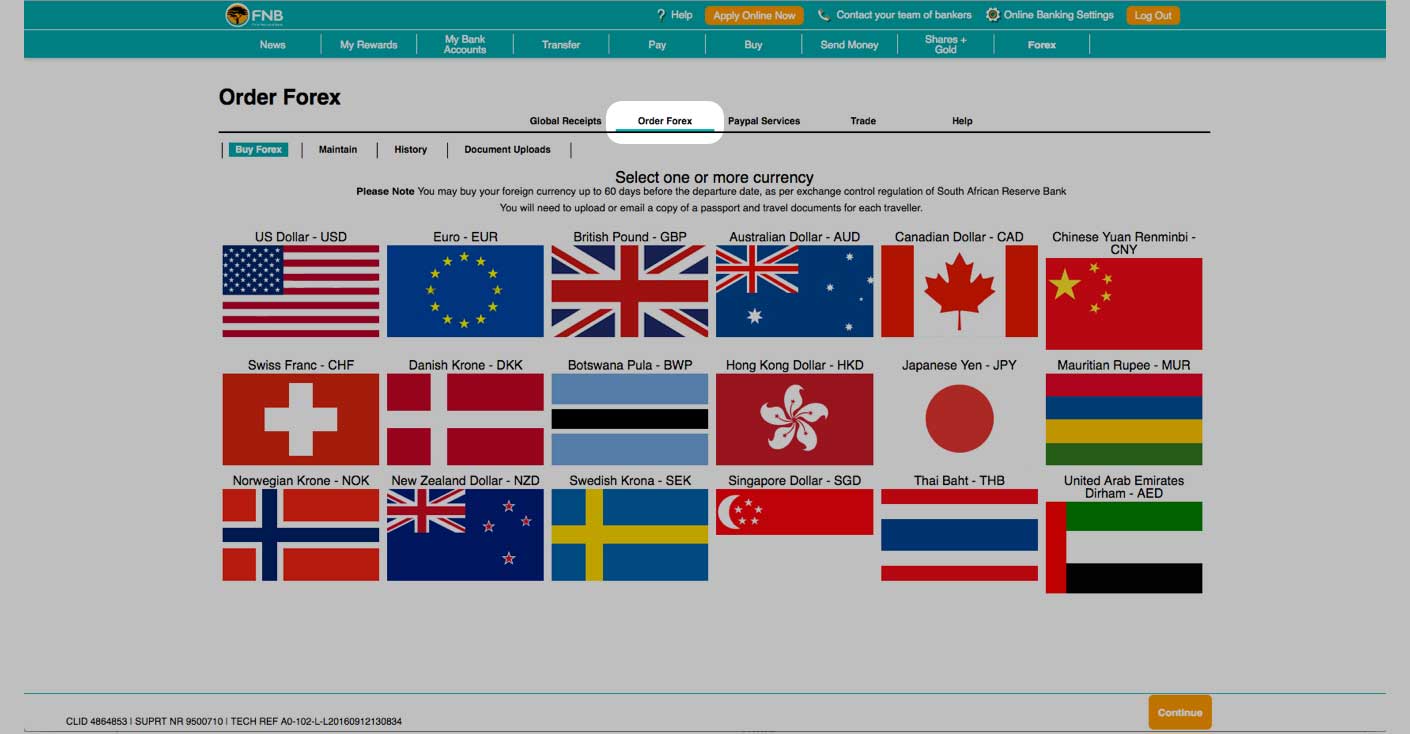Click the orange Continue button
The height and width of the screenshot is (734, 1410).
pyautogui.click(x=1180, y=712)
